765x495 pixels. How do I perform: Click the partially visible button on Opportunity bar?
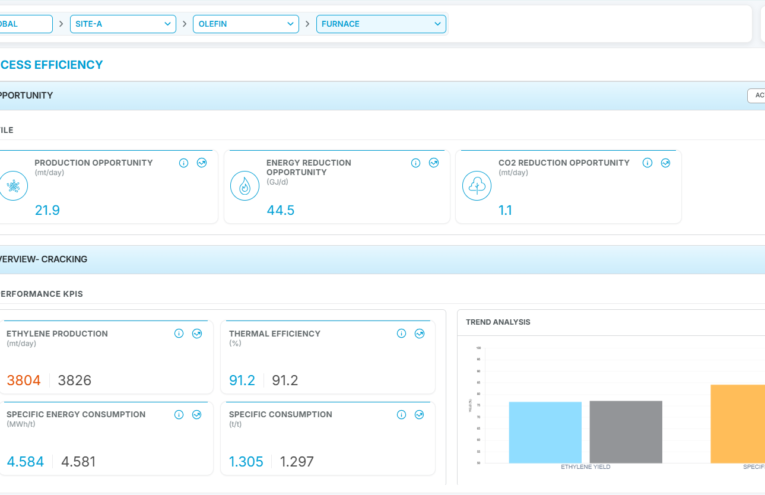[756, 96]
